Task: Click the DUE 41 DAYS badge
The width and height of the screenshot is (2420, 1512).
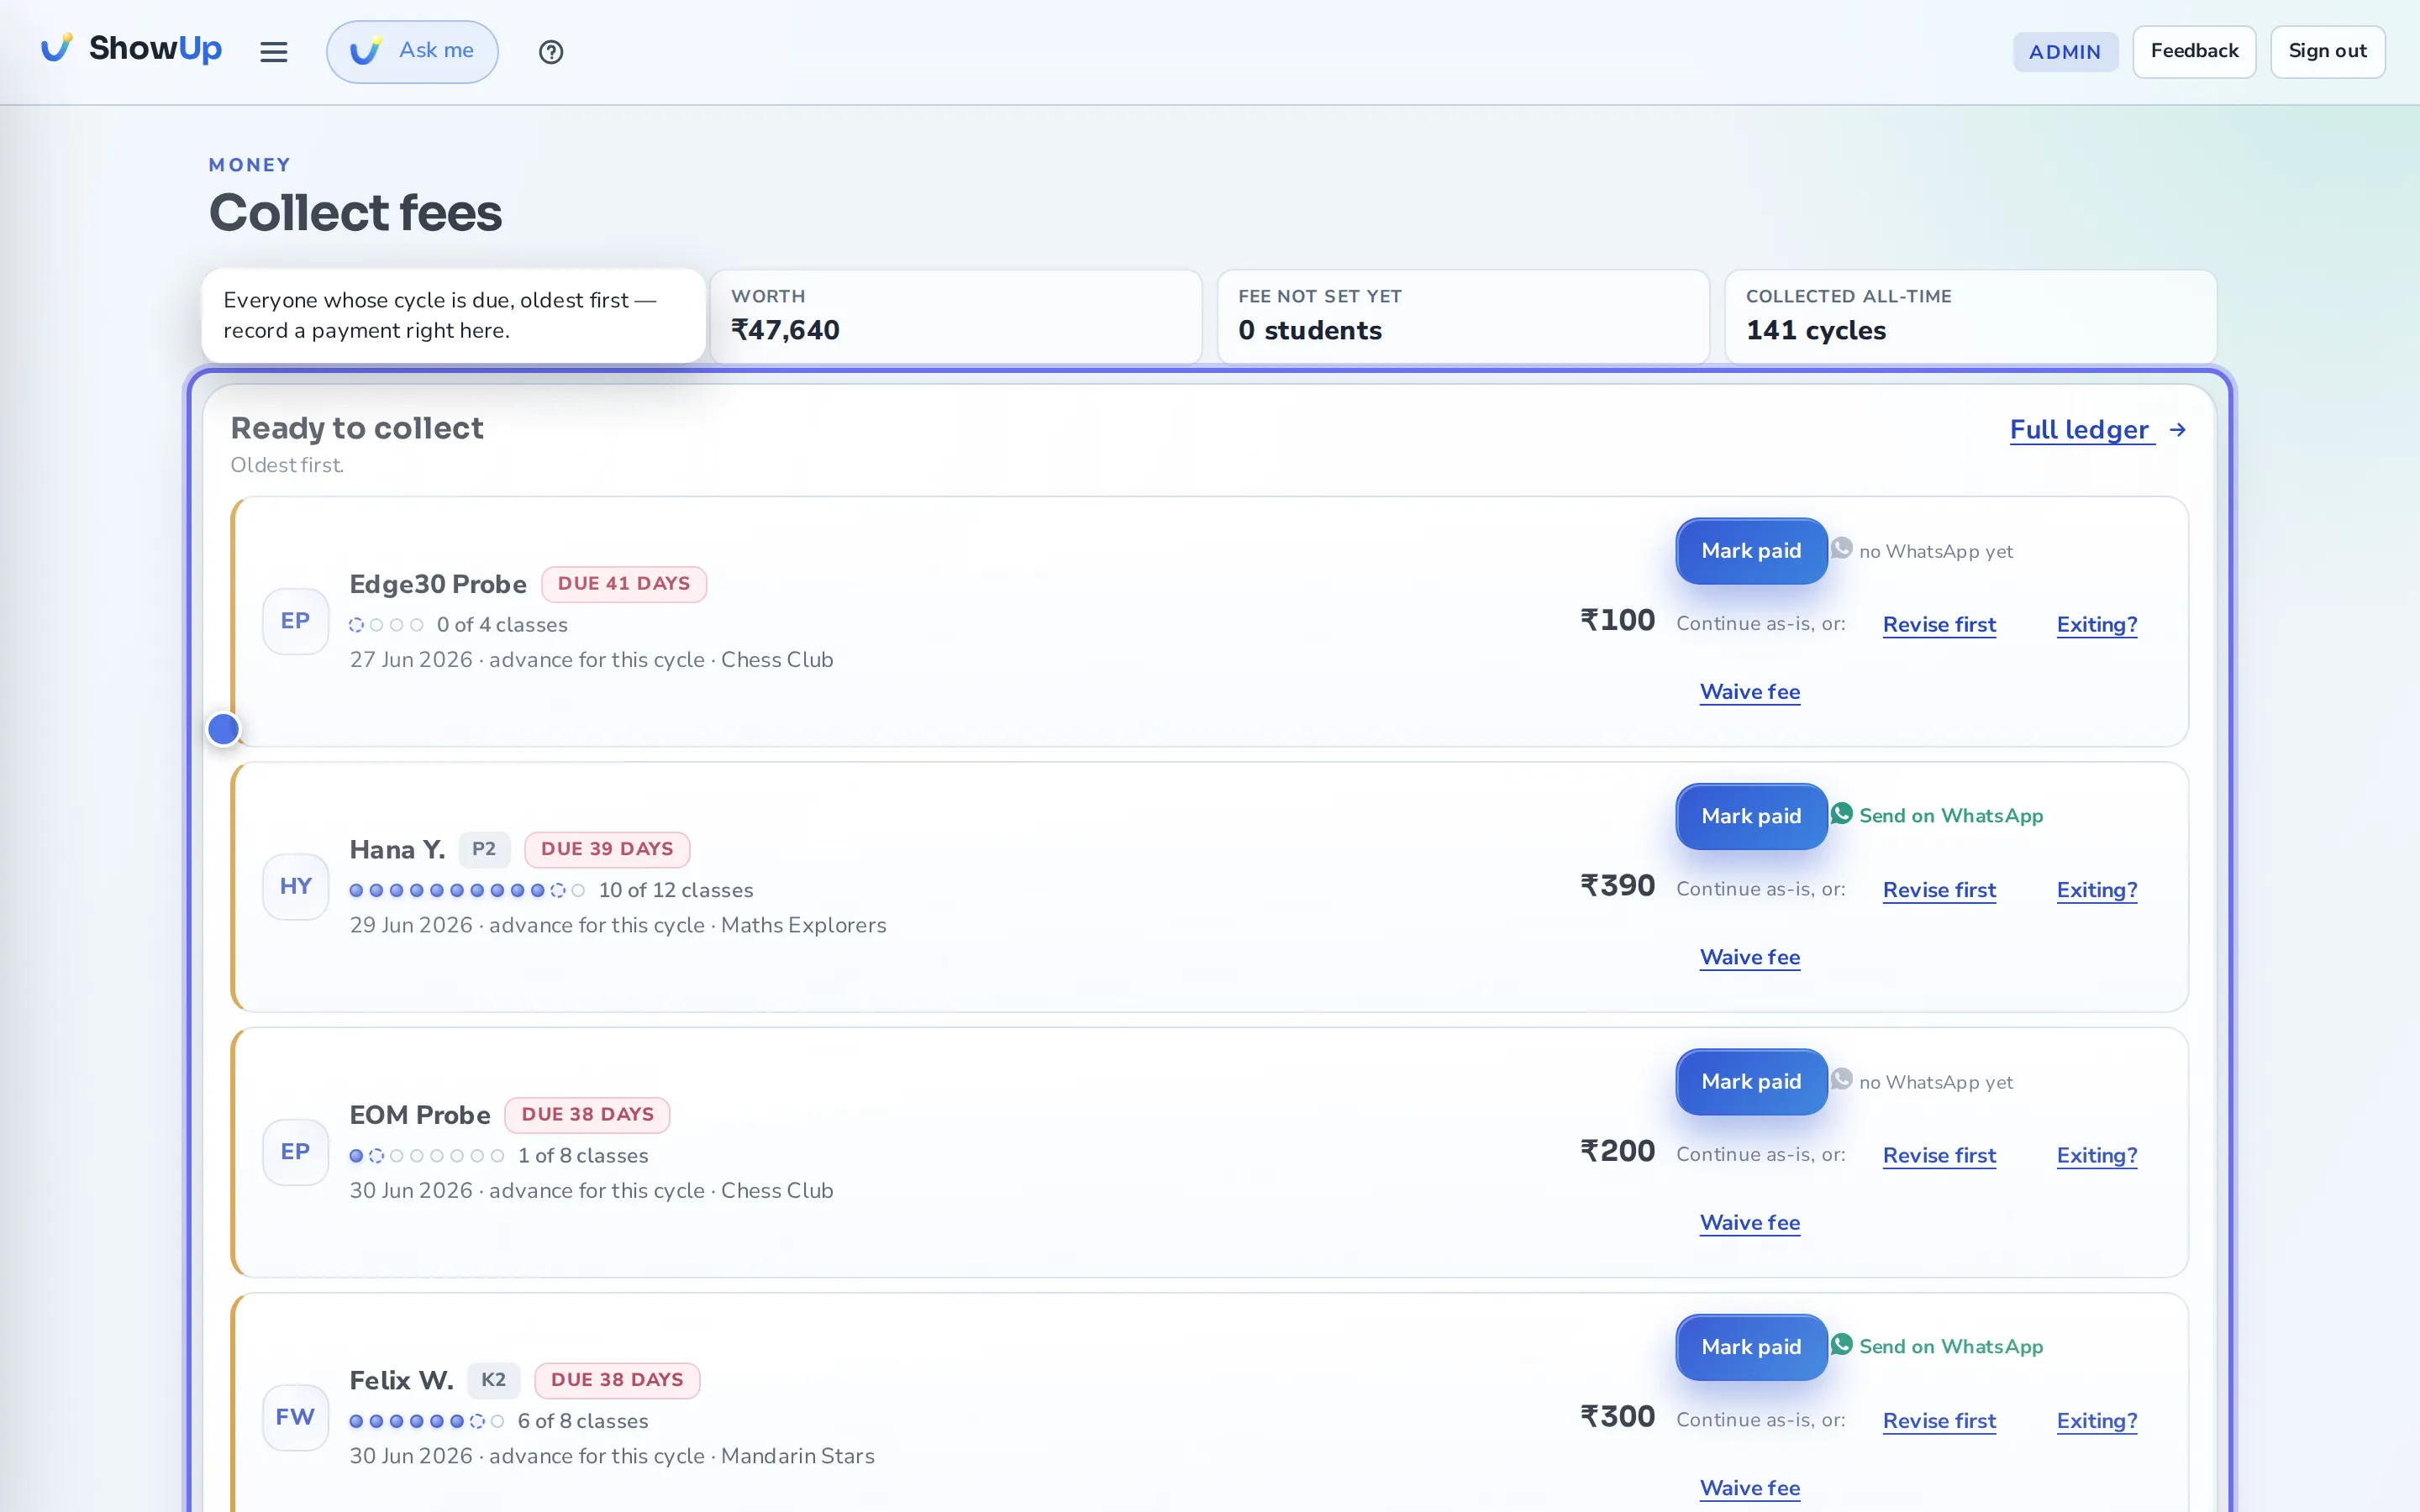Action: point(624,584)
